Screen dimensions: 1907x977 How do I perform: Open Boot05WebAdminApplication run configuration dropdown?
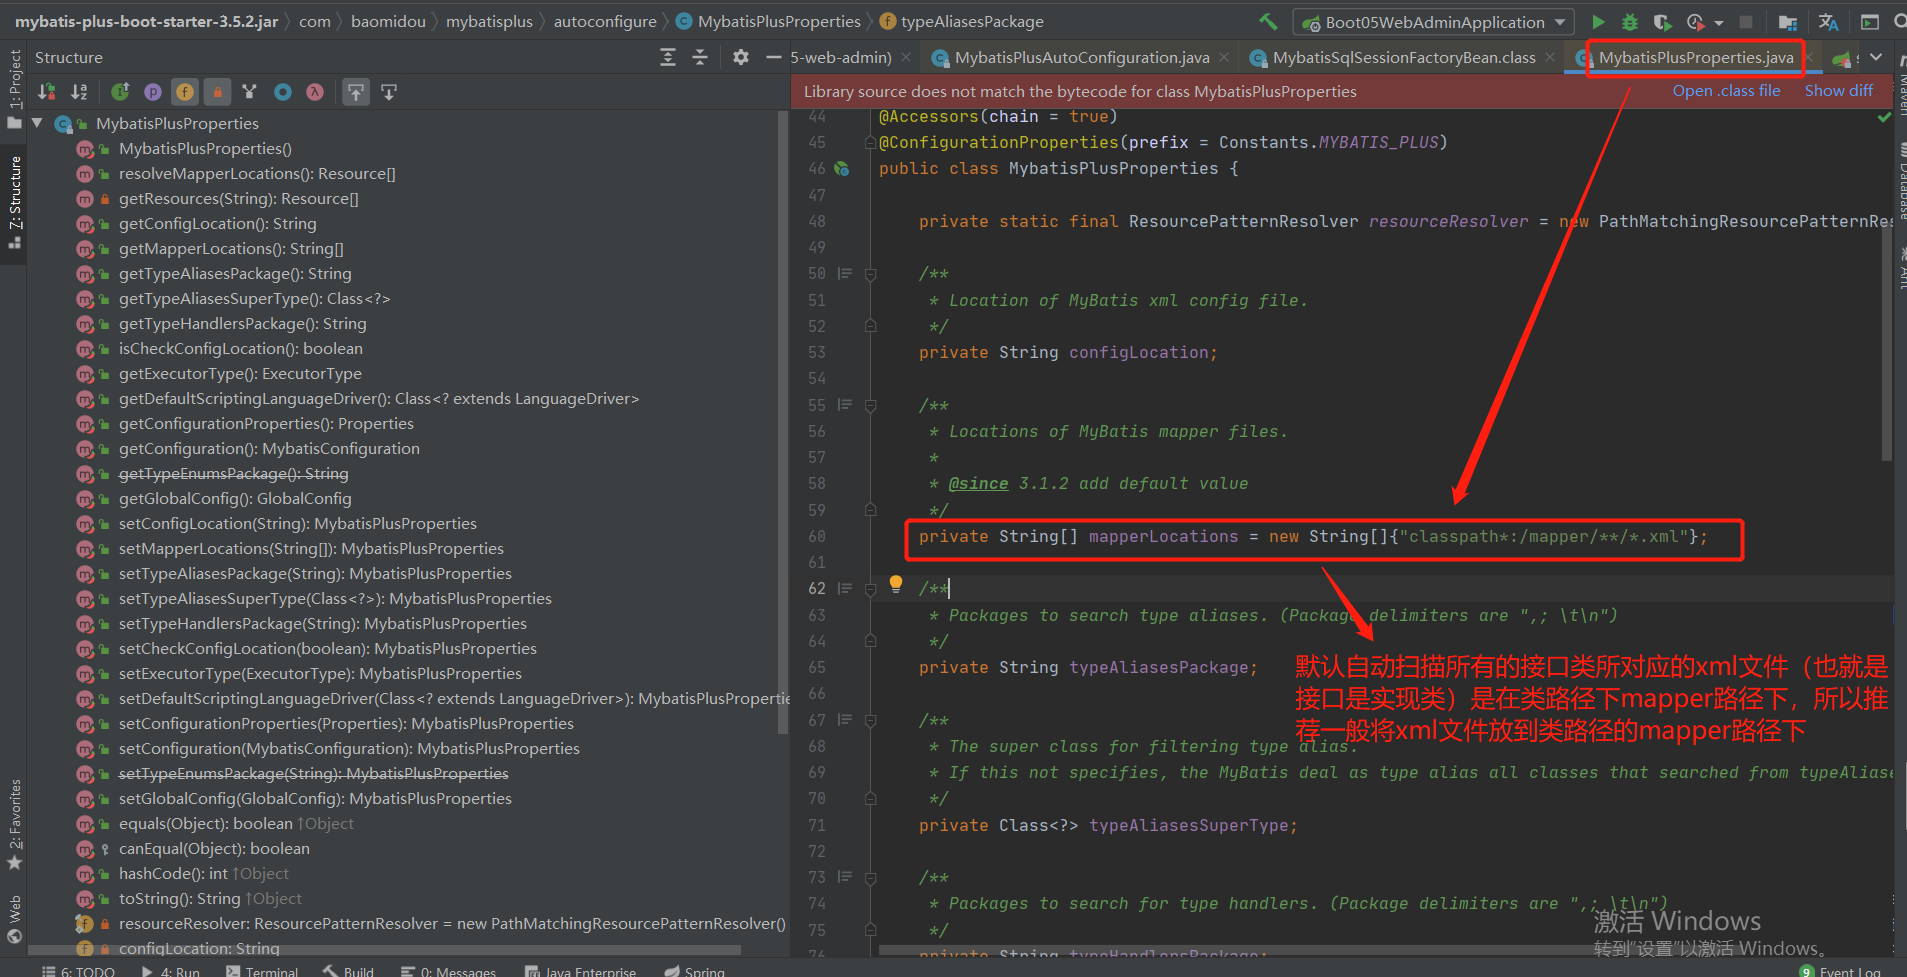pos(1433,22)
